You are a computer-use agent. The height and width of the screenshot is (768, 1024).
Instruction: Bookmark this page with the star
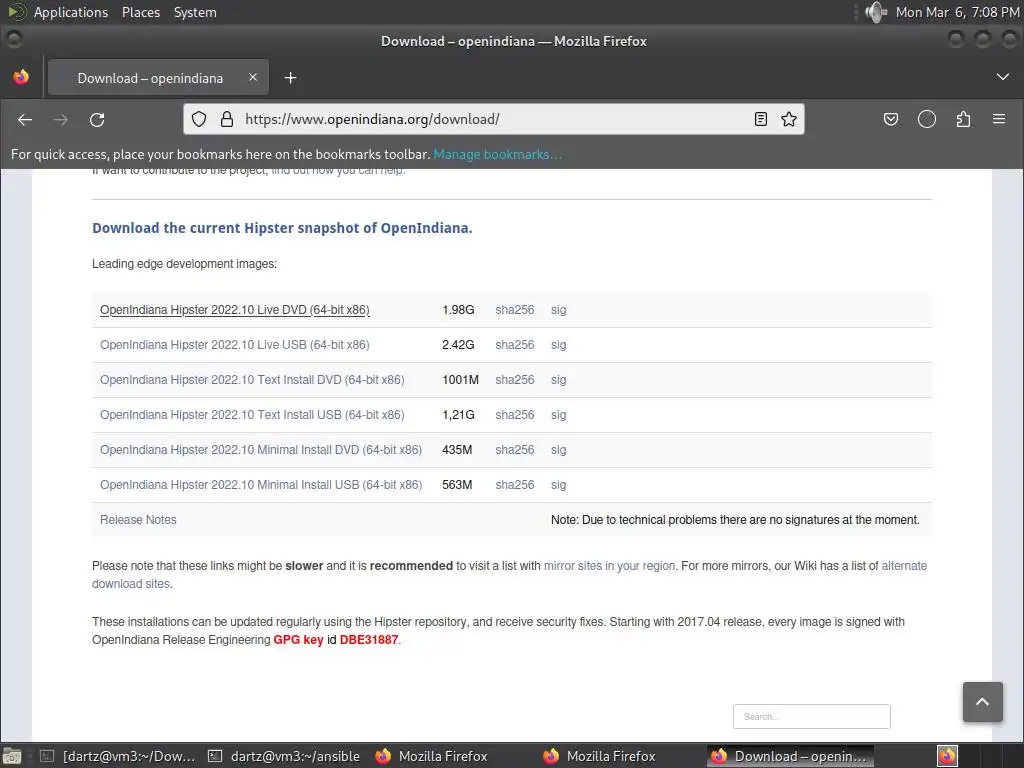tap(789, 119)
